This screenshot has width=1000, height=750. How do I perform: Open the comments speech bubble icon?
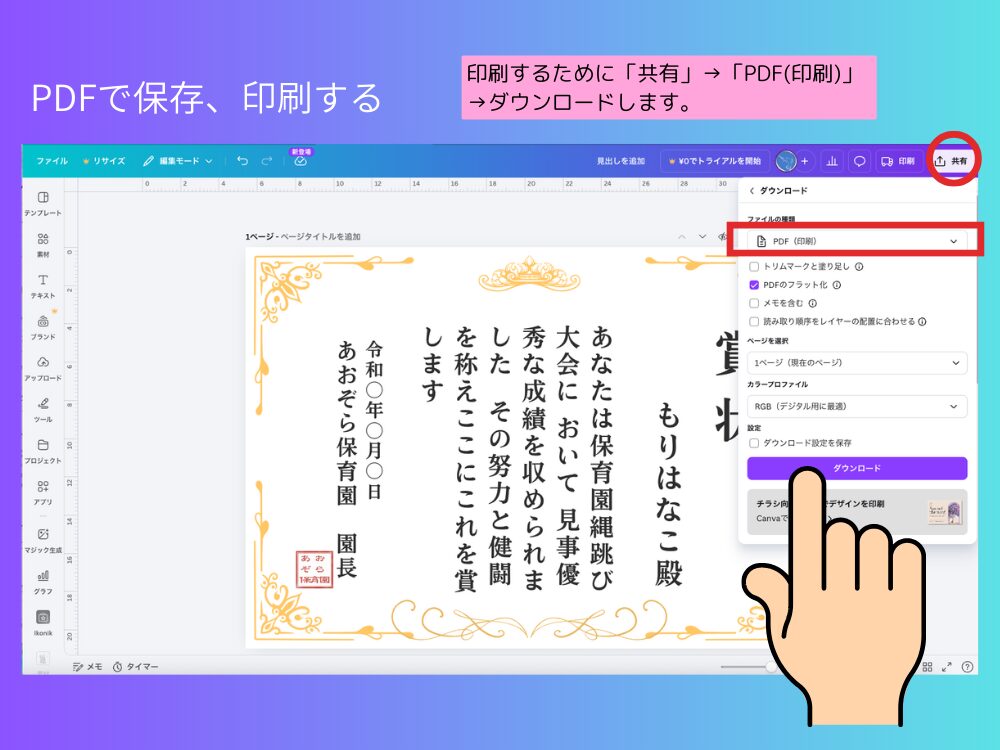(x=859, y=161)
